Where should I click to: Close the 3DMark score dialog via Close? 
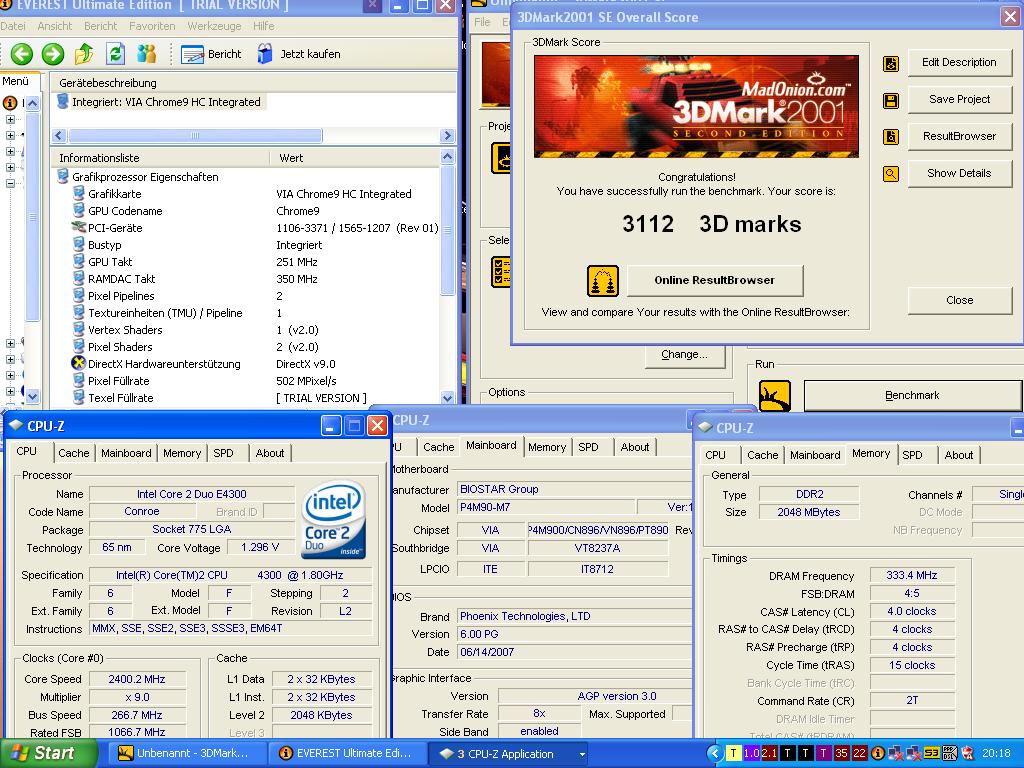click(959, 300)
